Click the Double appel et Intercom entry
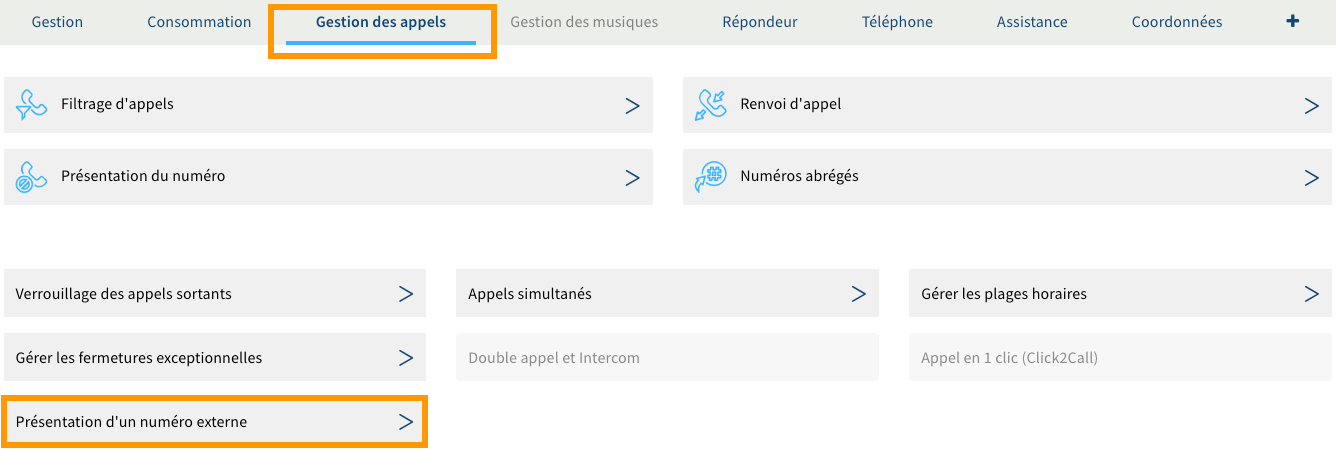Screen dimensions: 1336x449 (554, 358)
